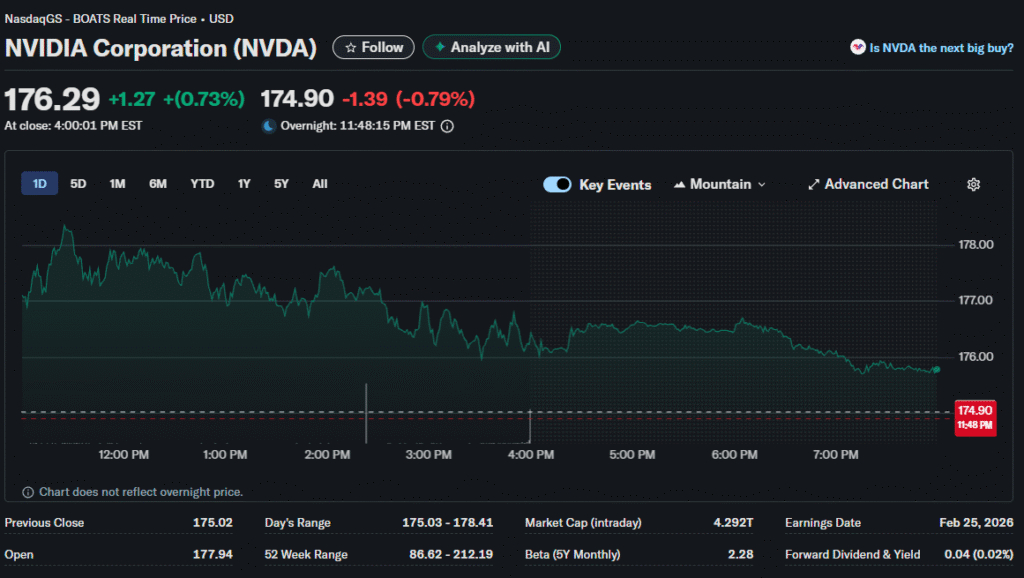Expand the Mountain chart type dropdown

coord(720,184)
